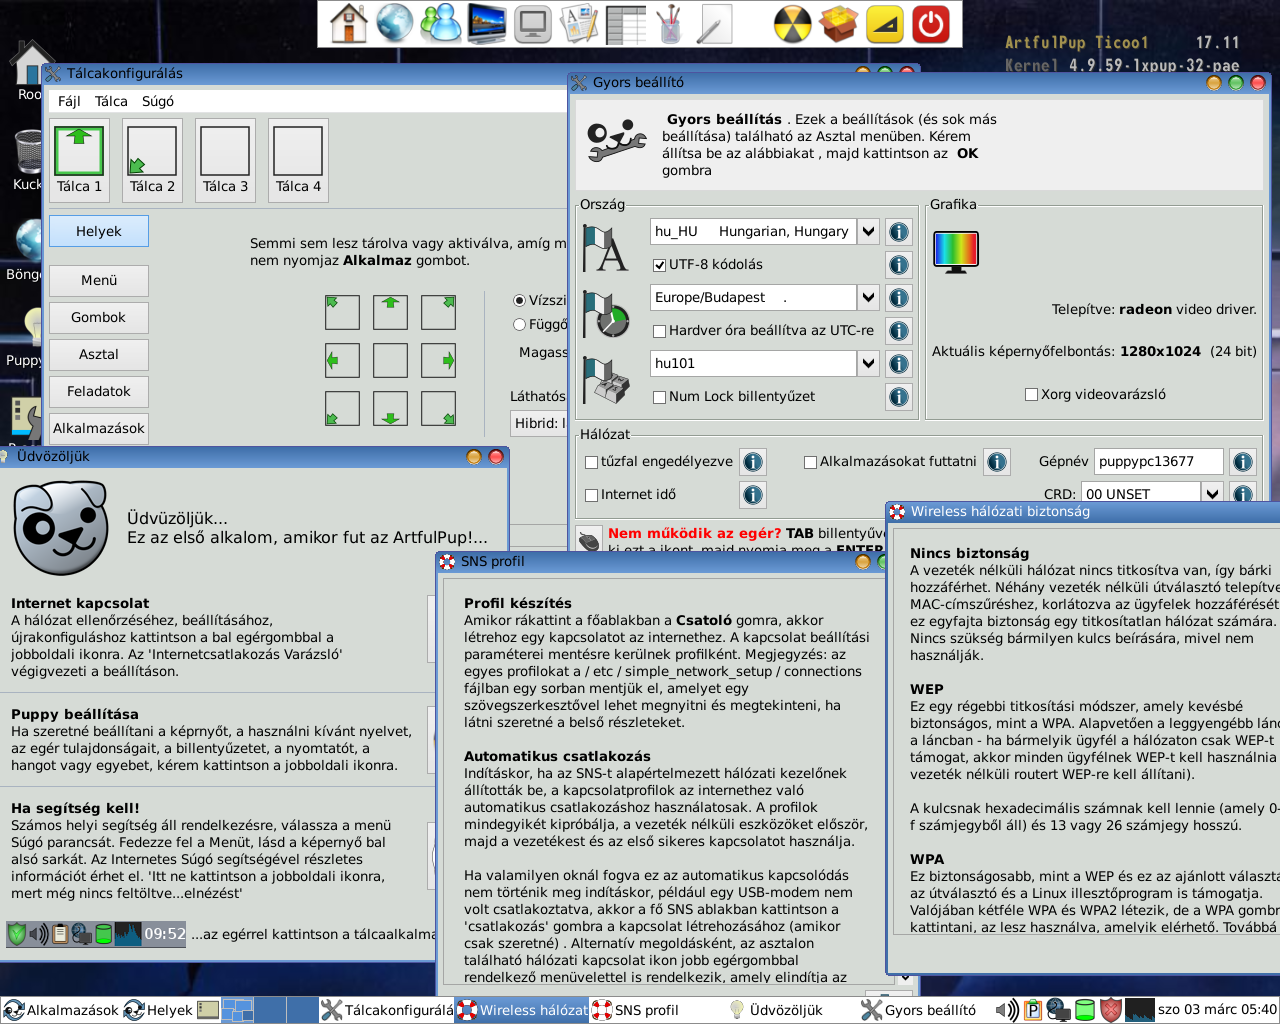
Task: Select bottom-center panel position arrow
Action: (x=390, y=408)
